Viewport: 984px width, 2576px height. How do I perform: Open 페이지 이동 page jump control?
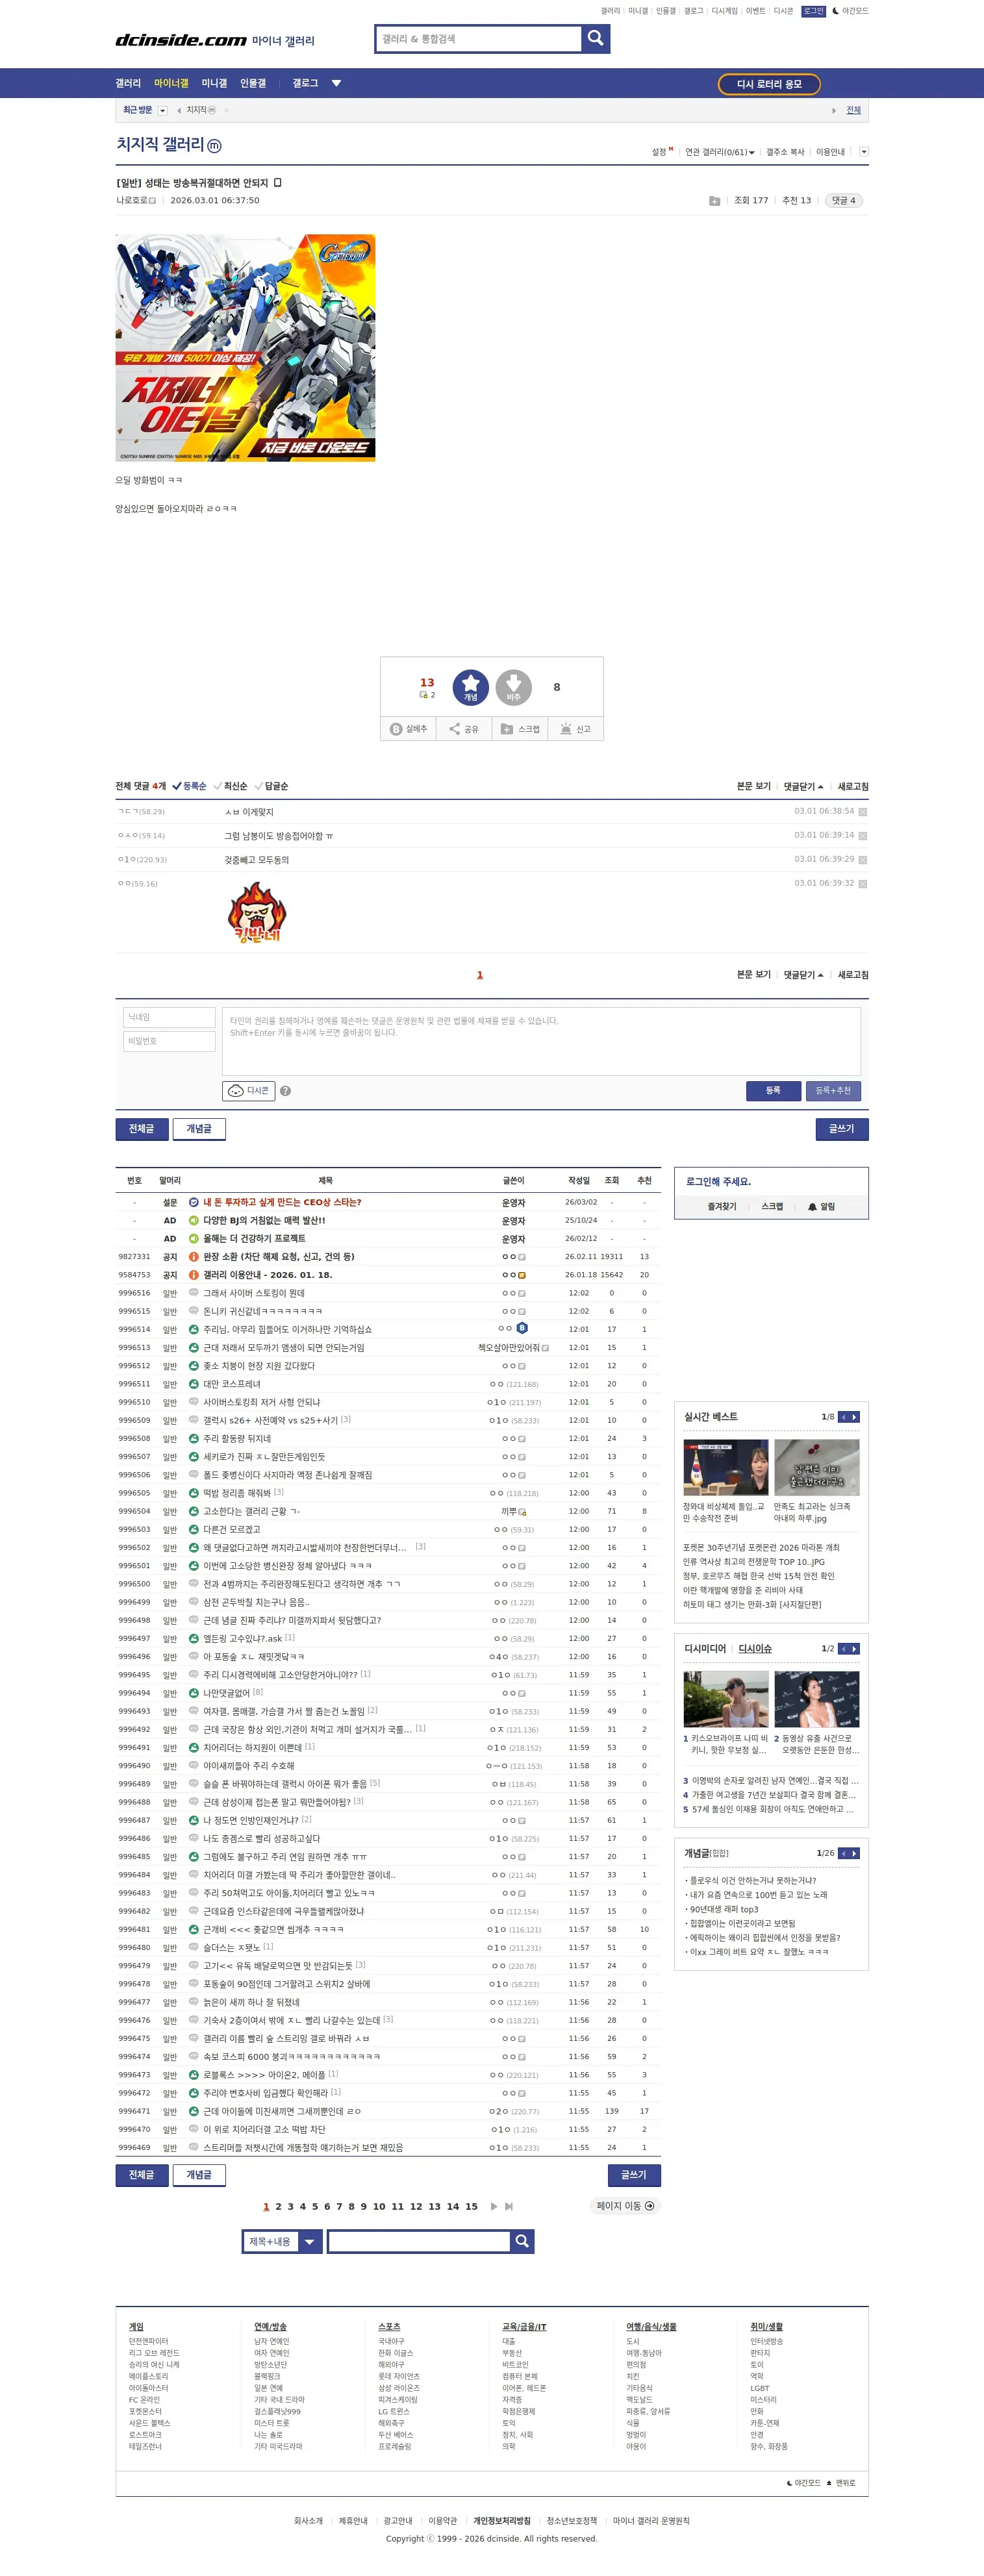coord(625,2206)
